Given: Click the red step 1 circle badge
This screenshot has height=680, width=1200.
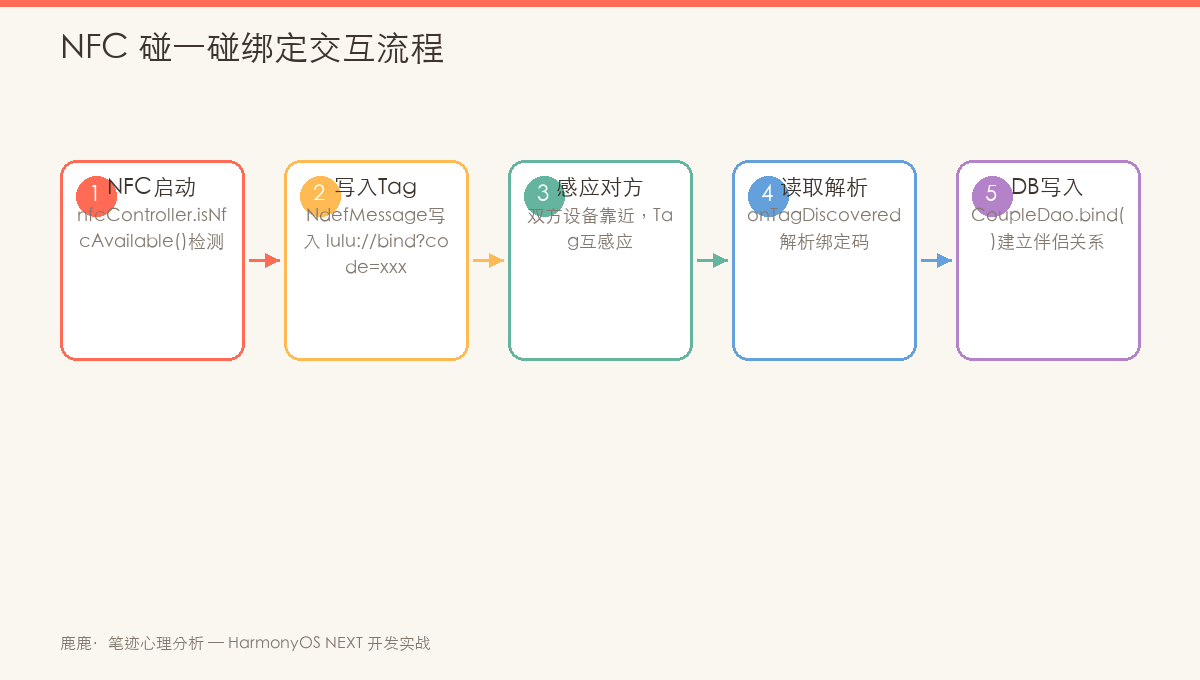Looking at the screenshot, I should [96, 194].
